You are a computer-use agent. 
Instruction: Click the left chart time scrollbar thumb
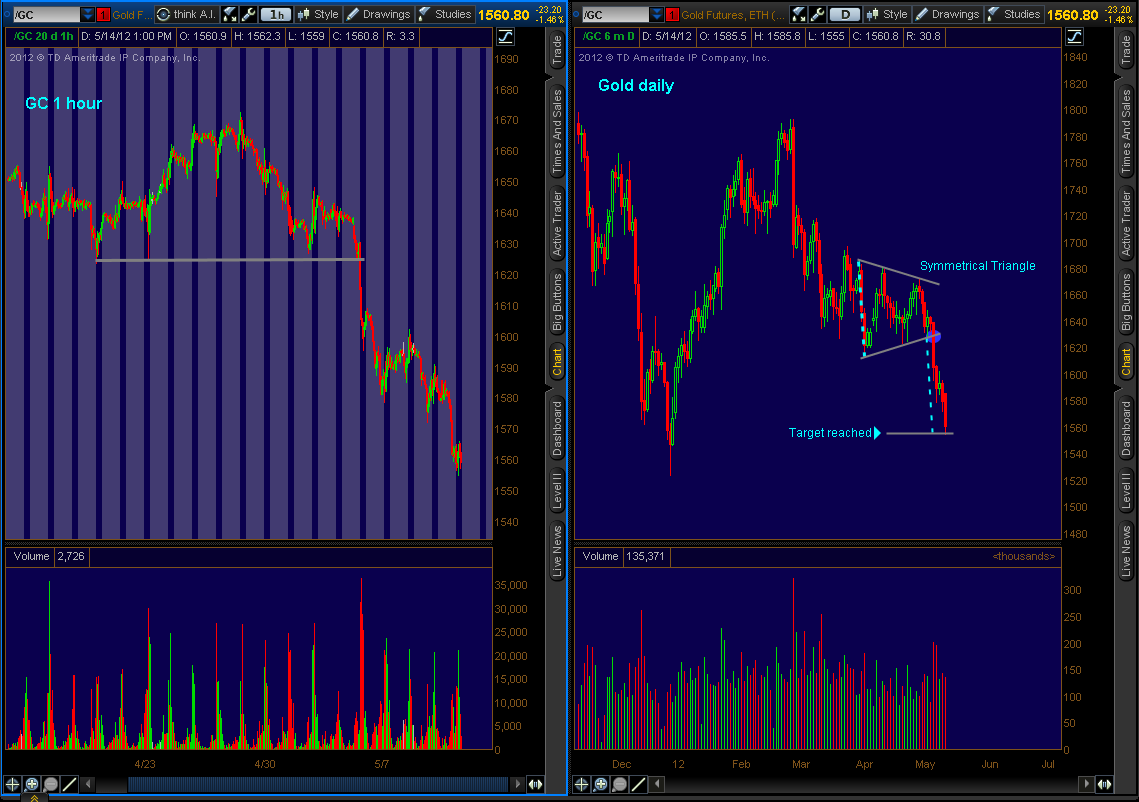[x=317, y=784]
